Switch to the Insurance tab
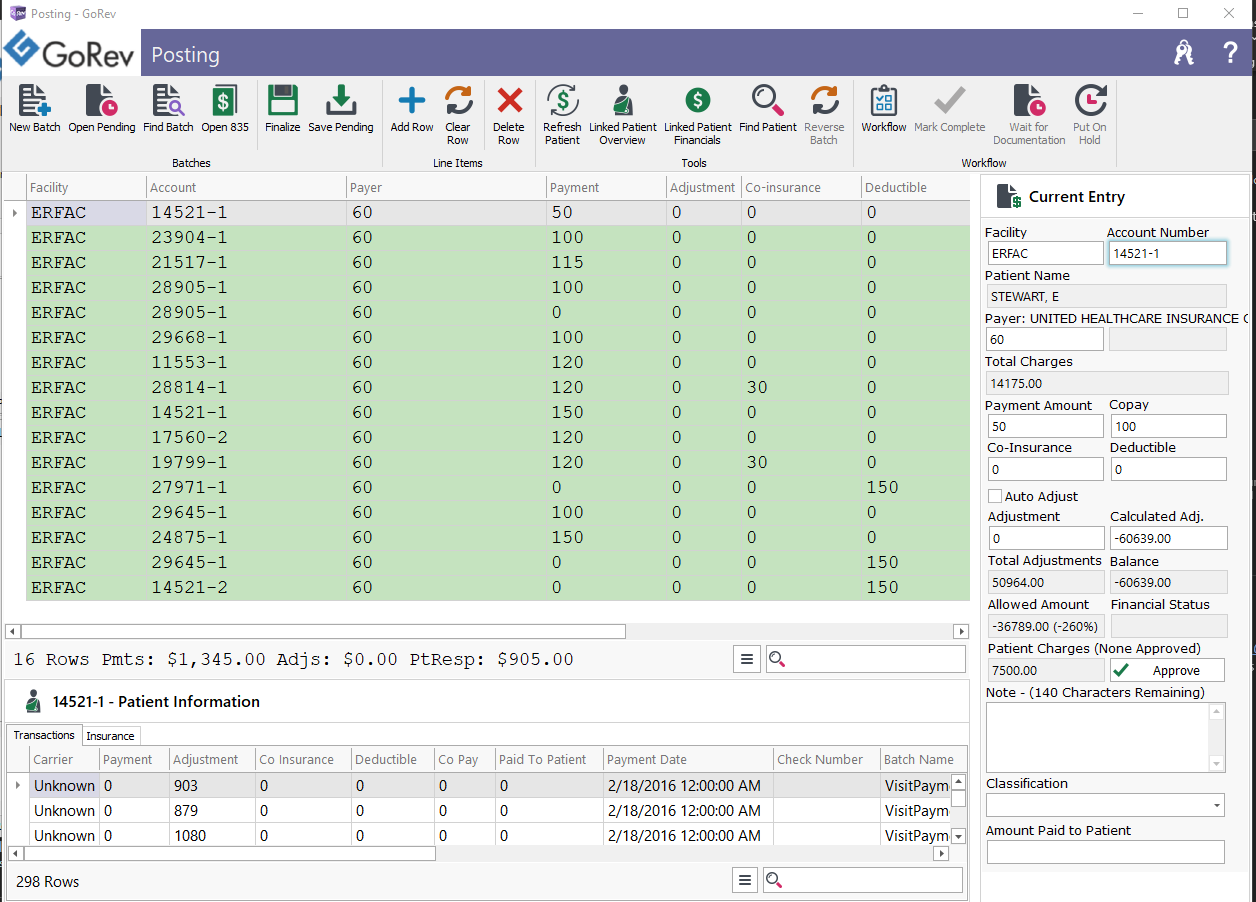This screenshot has width=1256, height=902. pyautogui.click(x=110, y=735)
